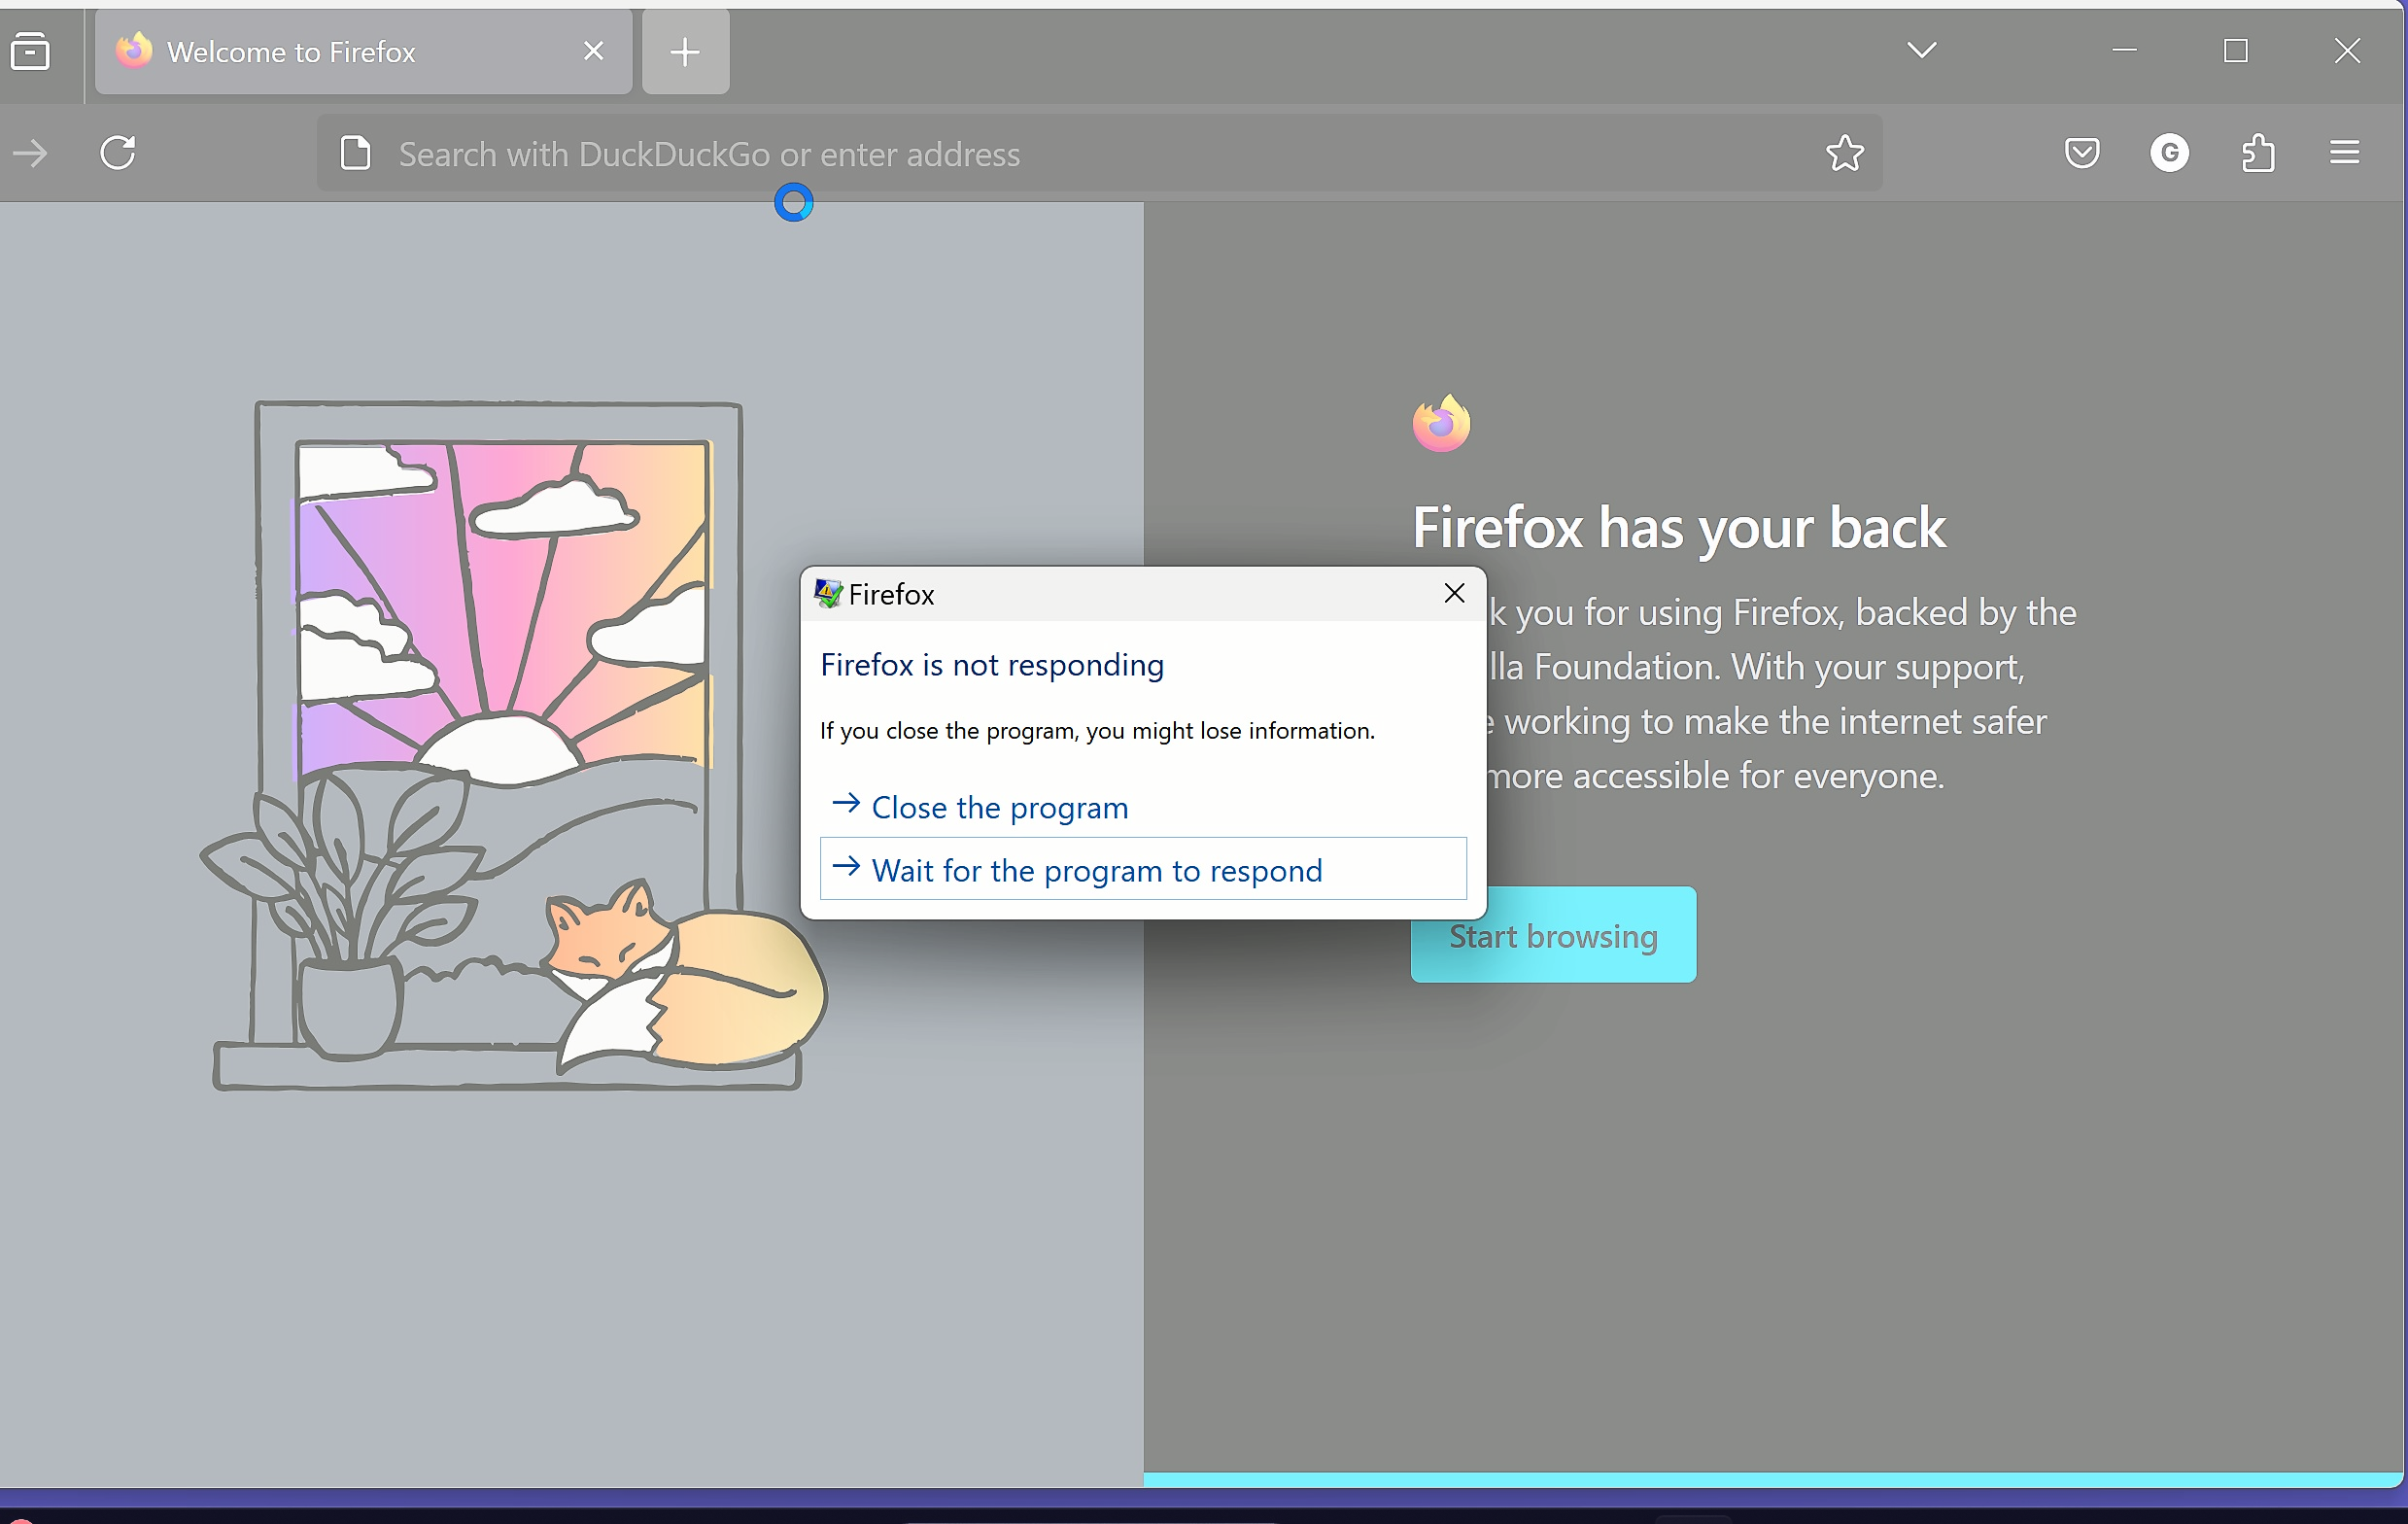Click the Start browsing button
Image resolution: width=2408 pixels, height=1524 pixels.
click(1553, 935)
